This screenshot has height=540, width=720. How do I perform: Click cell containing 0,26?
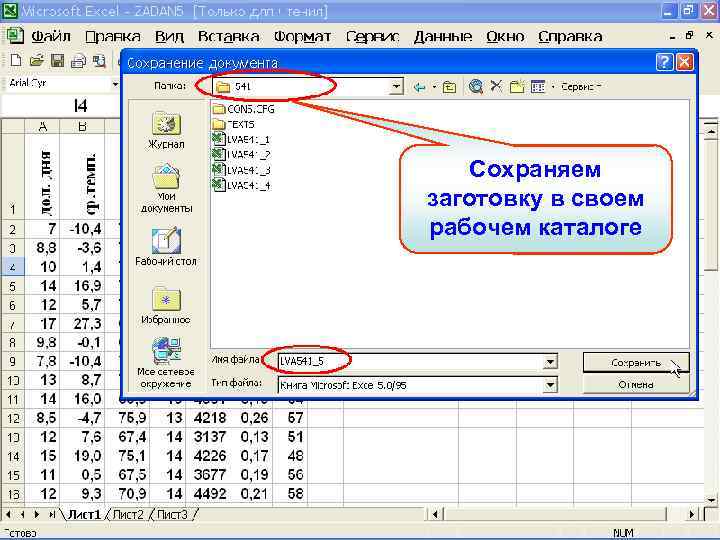point(251,418)
